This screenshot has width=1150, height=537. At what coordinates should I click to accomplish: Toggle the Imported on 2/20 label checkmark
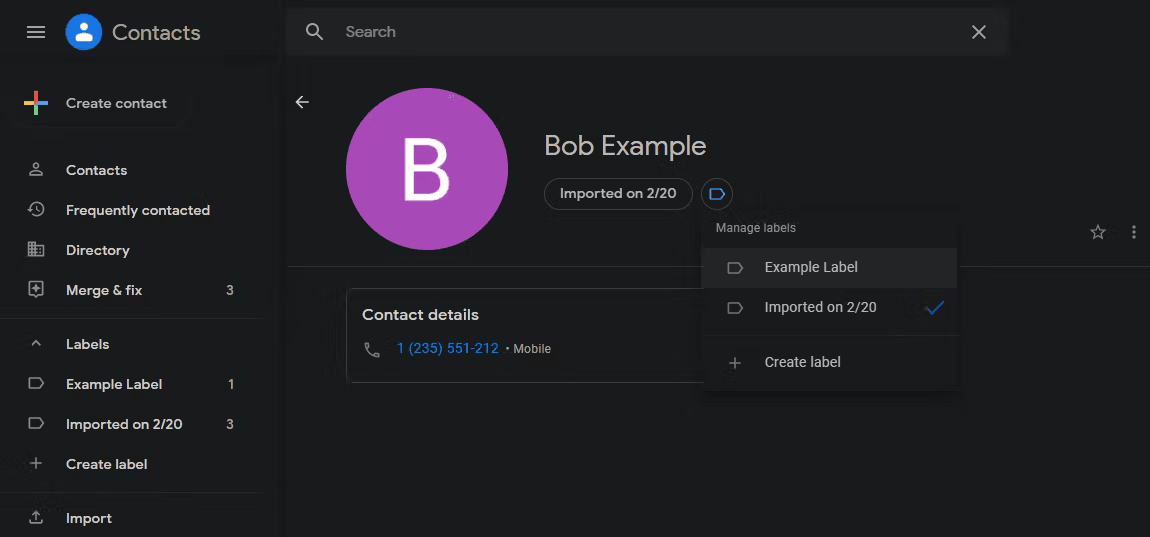point(934,307)
